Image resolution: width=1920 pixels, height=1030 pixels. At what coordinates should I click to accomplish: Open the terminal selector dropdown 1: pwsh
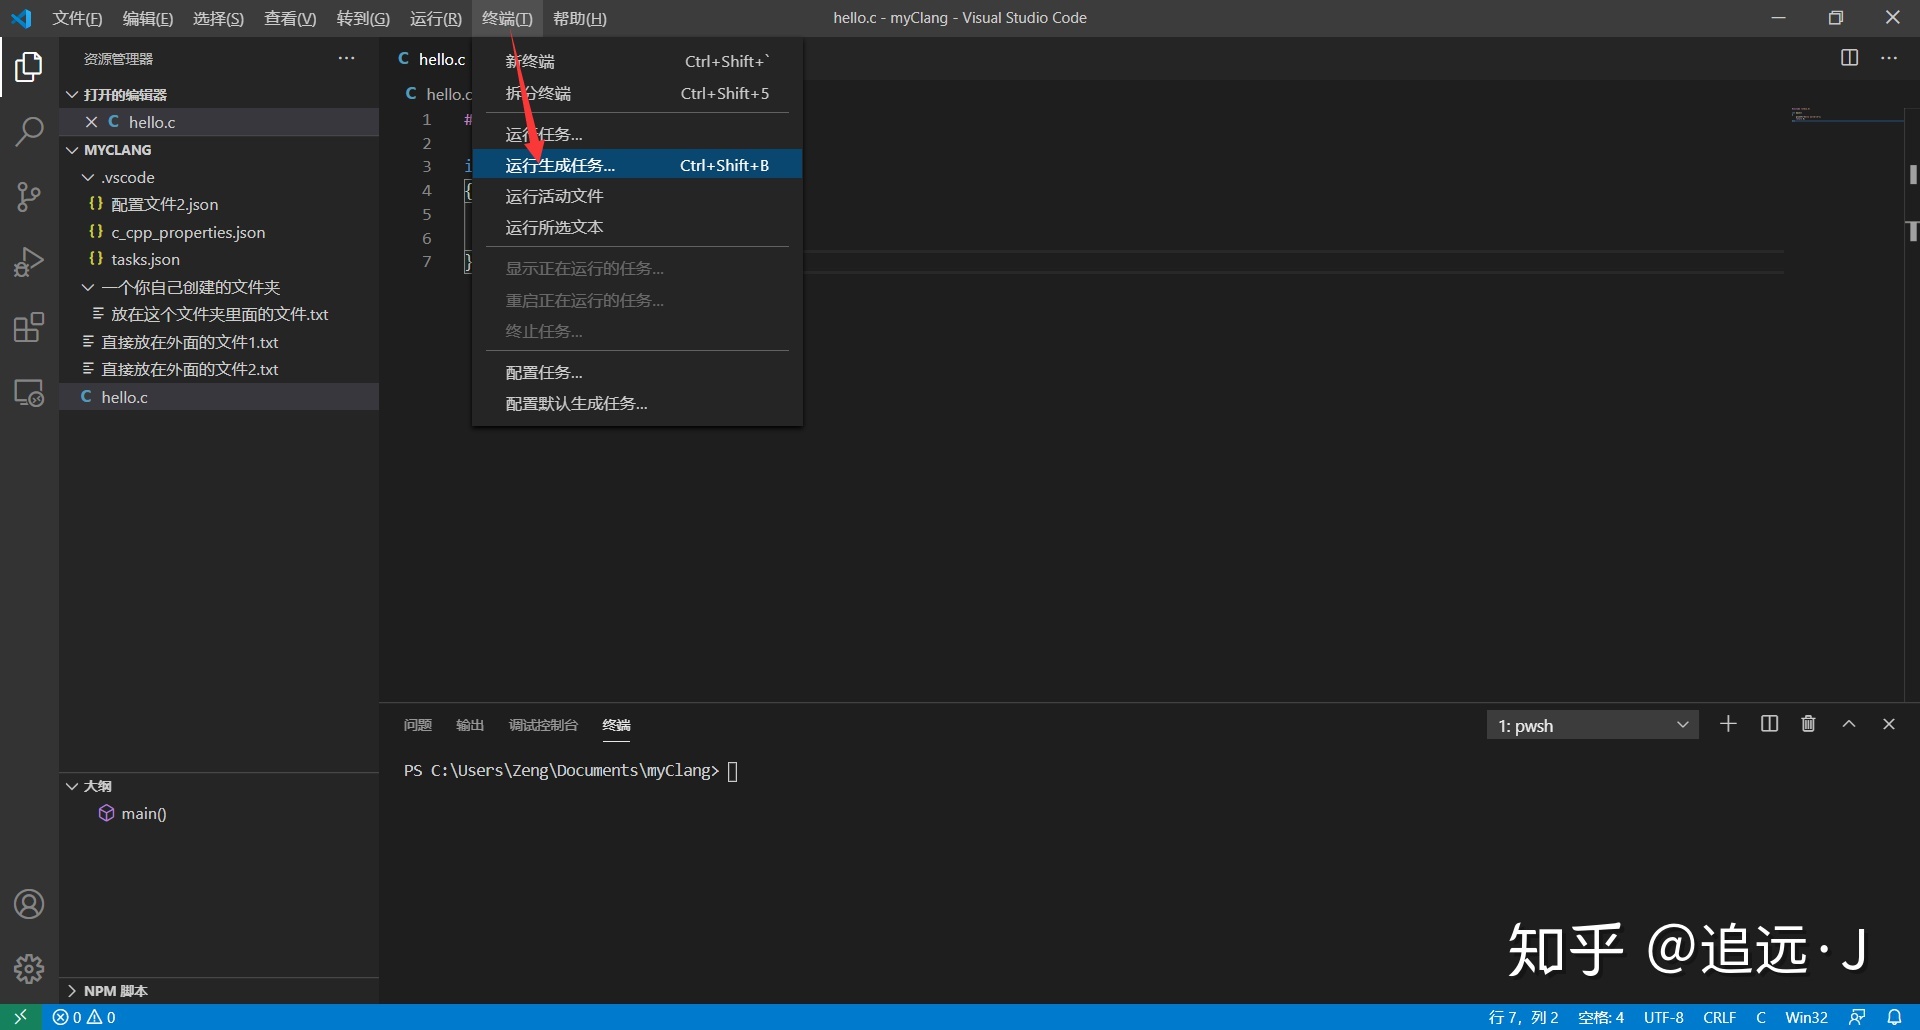click(x=1592, y=725)
